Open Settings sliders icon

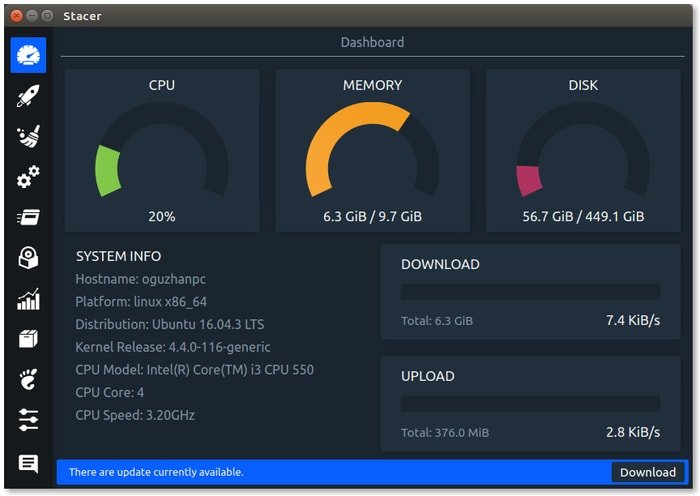click(28, 420)
